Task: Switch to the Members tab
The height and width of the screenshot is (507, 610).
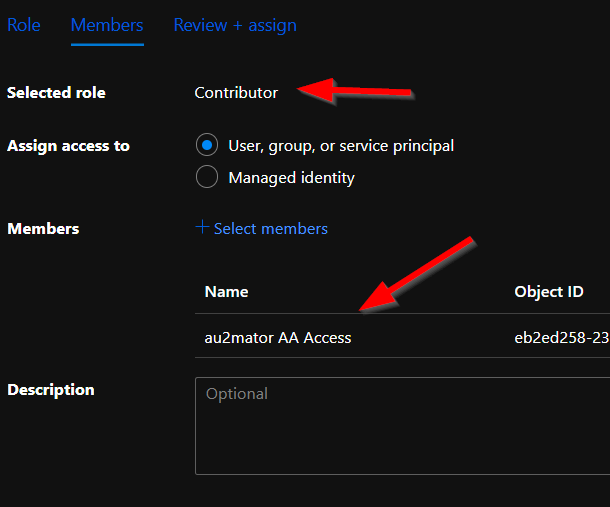Action: point(107,25)
